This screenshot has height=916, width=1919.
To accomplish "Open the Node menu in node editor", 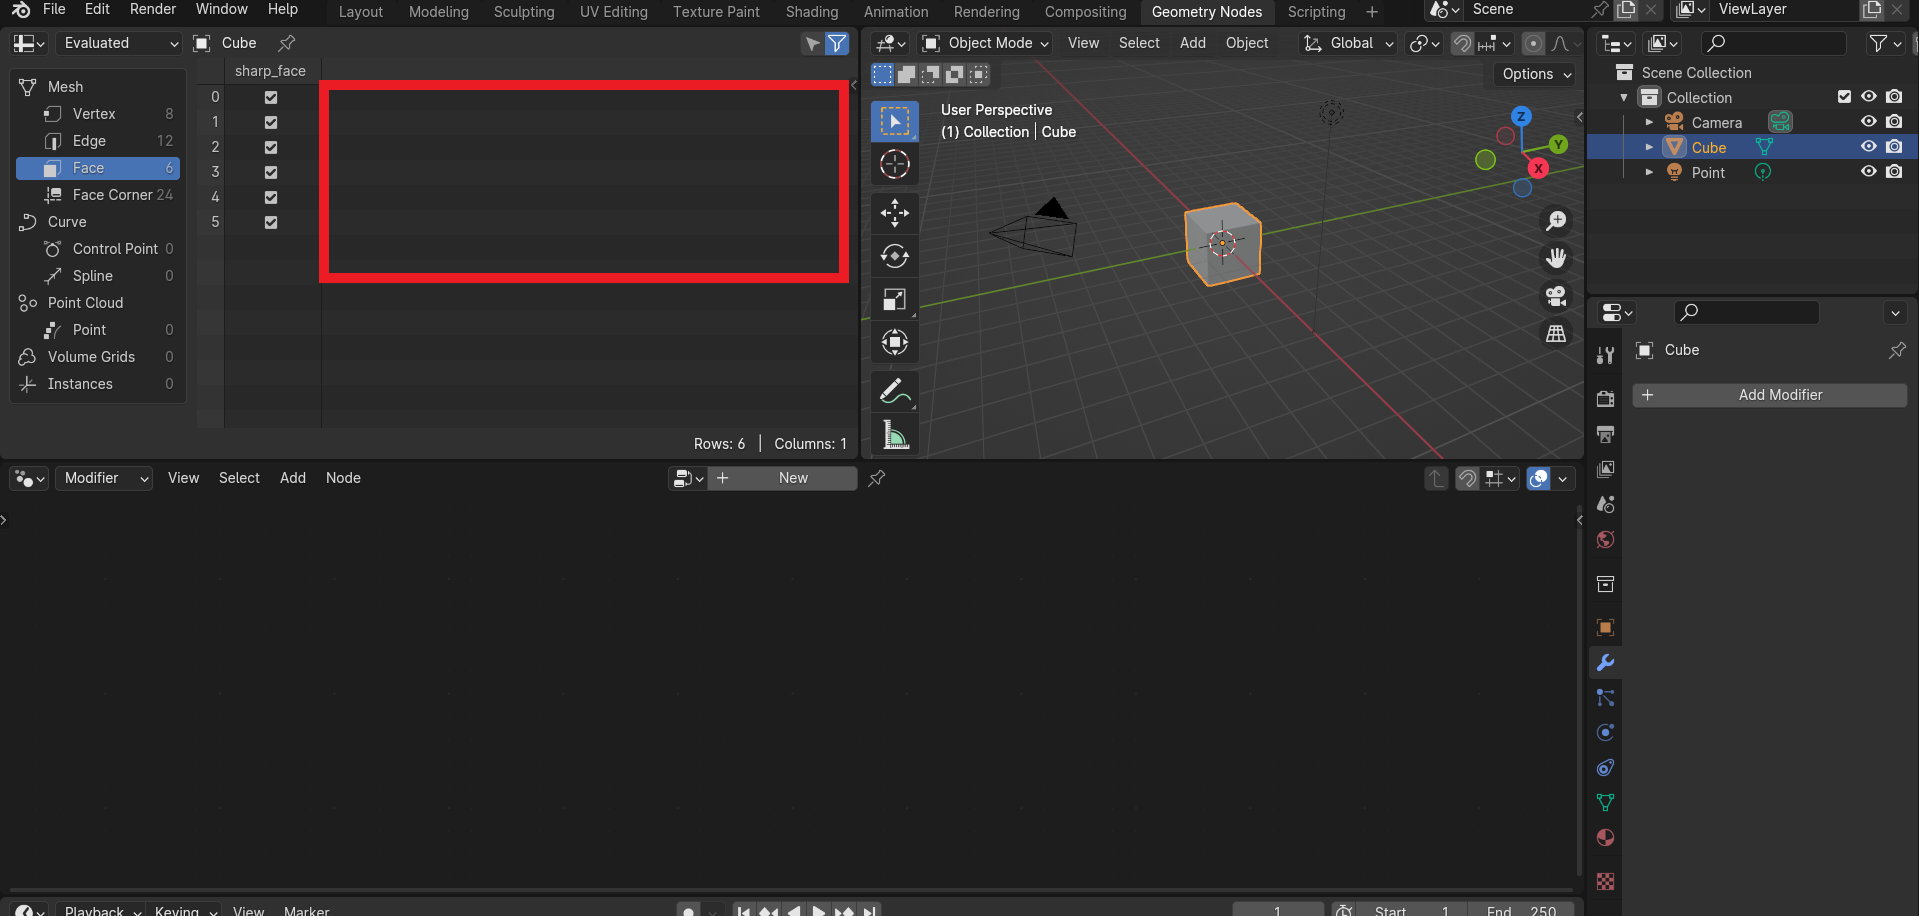I will coord(343,478).
